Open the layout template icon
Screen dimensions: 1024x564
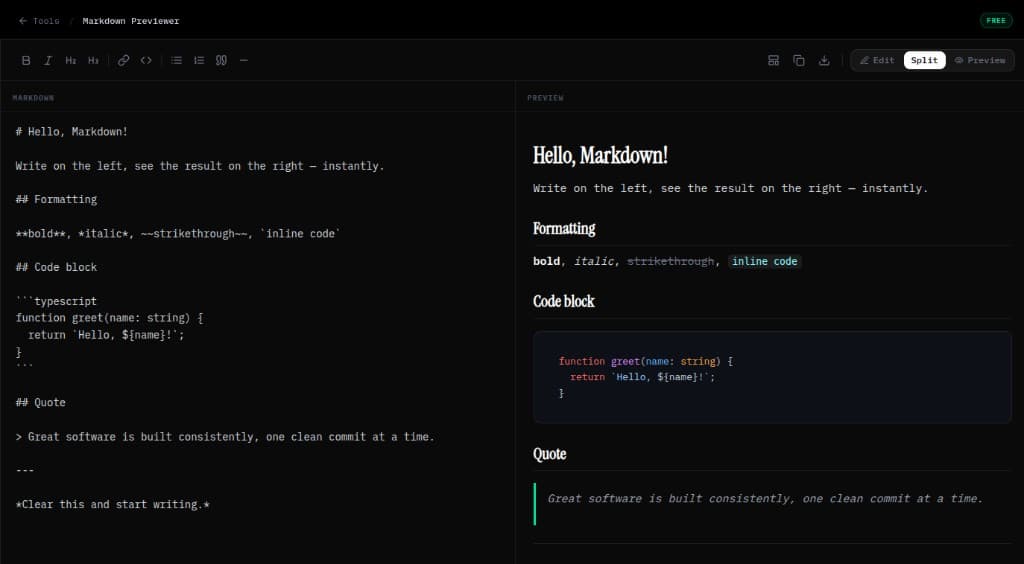[773, 60]
